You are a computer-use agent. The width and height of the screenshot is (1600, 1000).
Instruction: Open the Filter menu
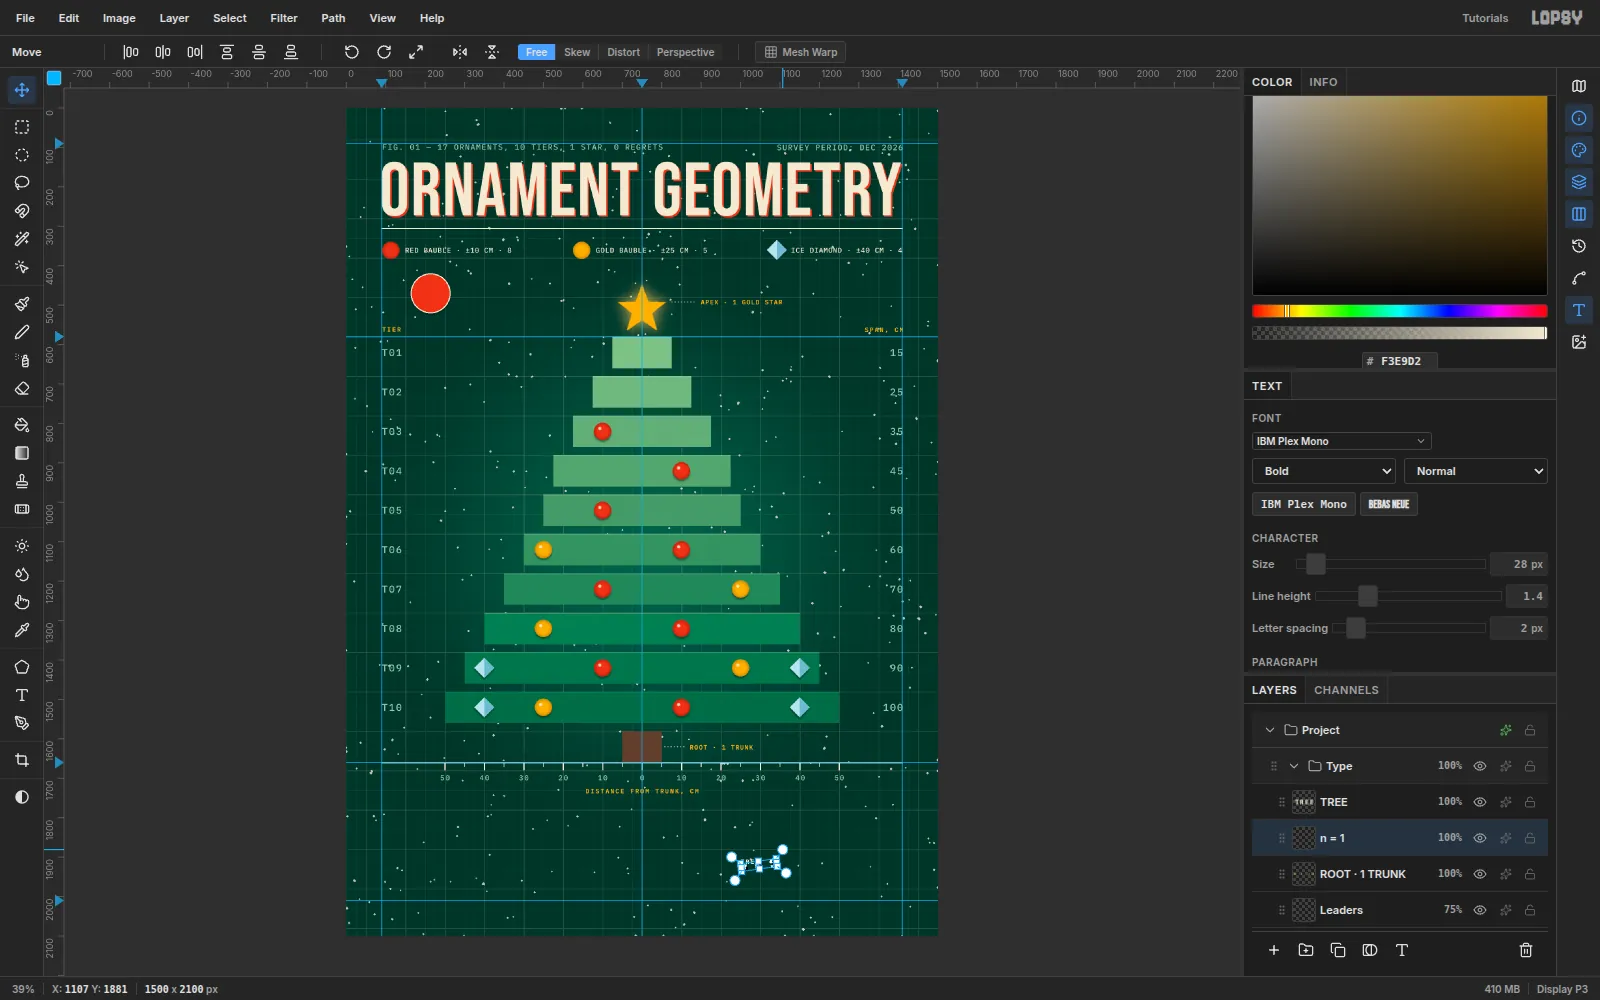284,18
